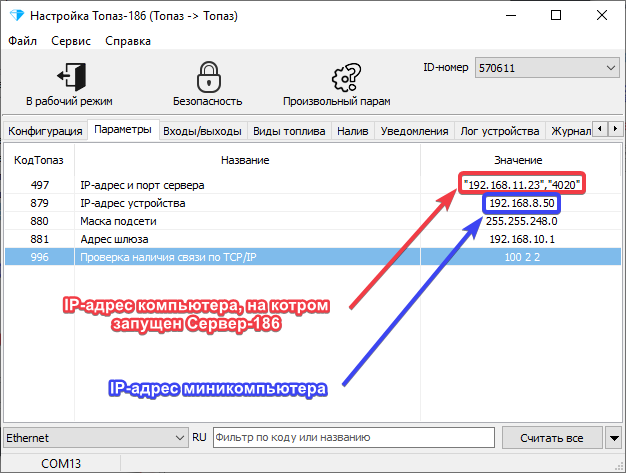Click the value 192.168.10.1
The width and height of the screenshot is (626, 473).
[x=522, y=239]
